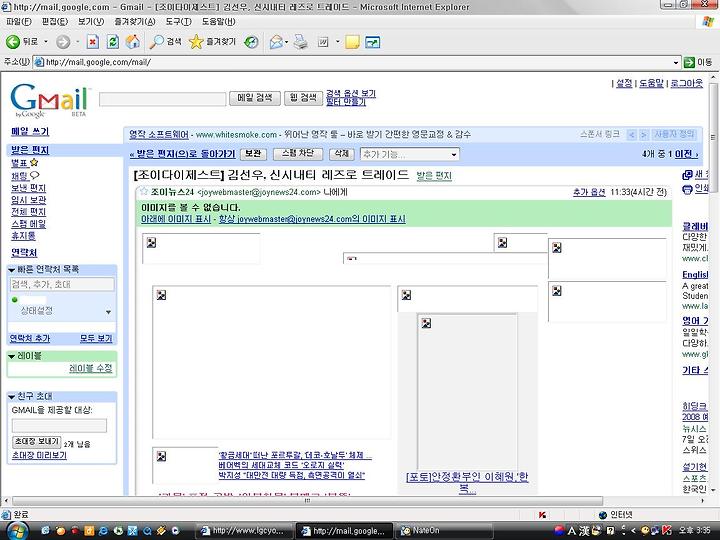Open the Edit toolbar button dropdown arrow
The width and height of the screenshot is (720, 540).
[338, 42]
